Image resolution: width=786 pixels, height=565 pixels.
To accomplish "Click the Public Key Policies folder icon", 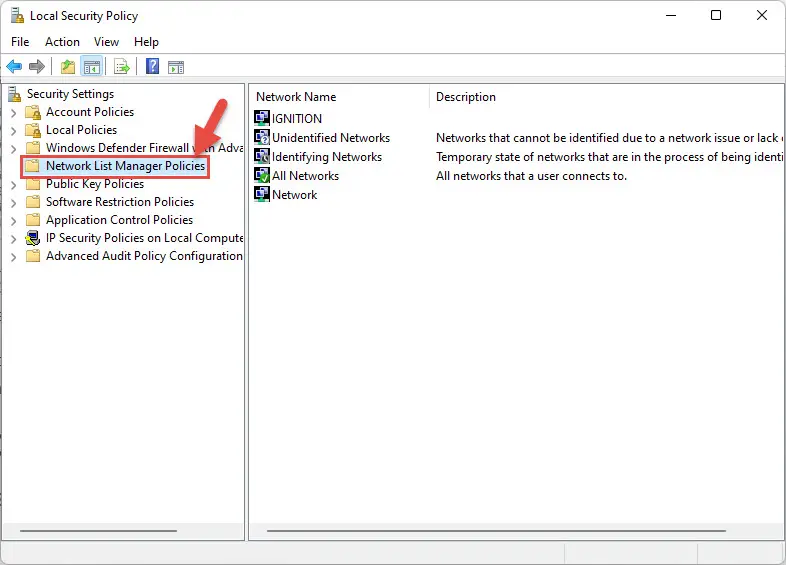I will click(x=33, y=184).
